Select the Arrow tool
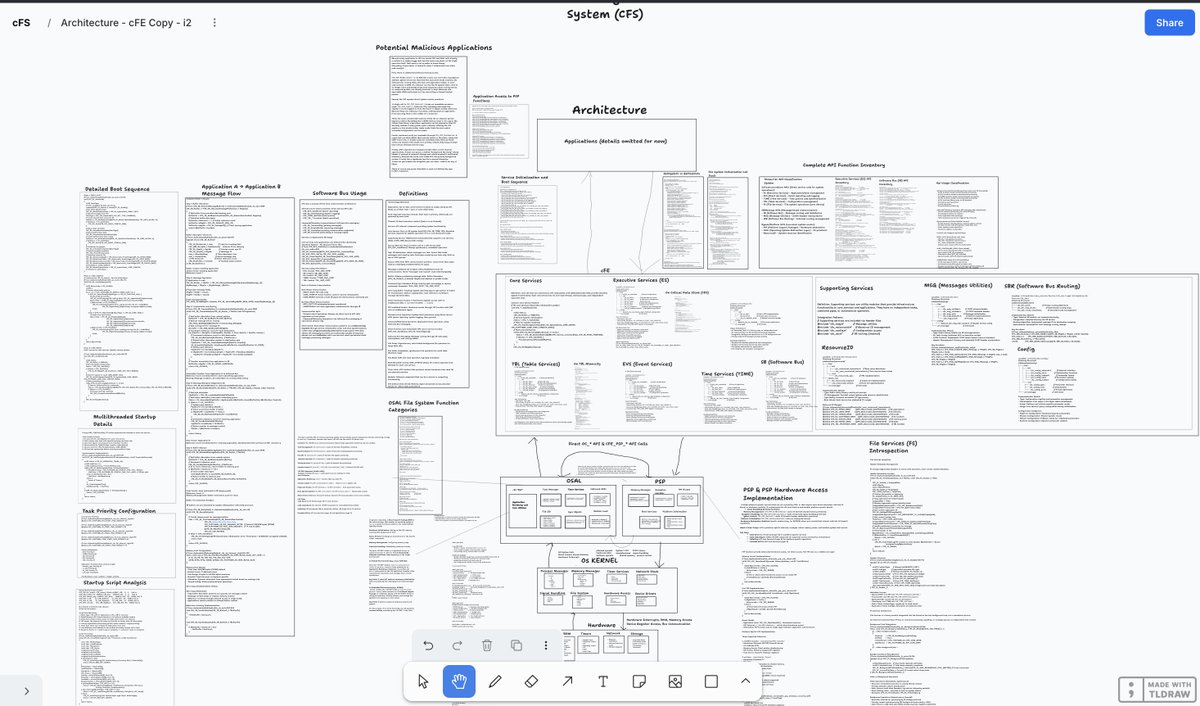Screen dimensions: 1200x706 [x=567, y=681]
